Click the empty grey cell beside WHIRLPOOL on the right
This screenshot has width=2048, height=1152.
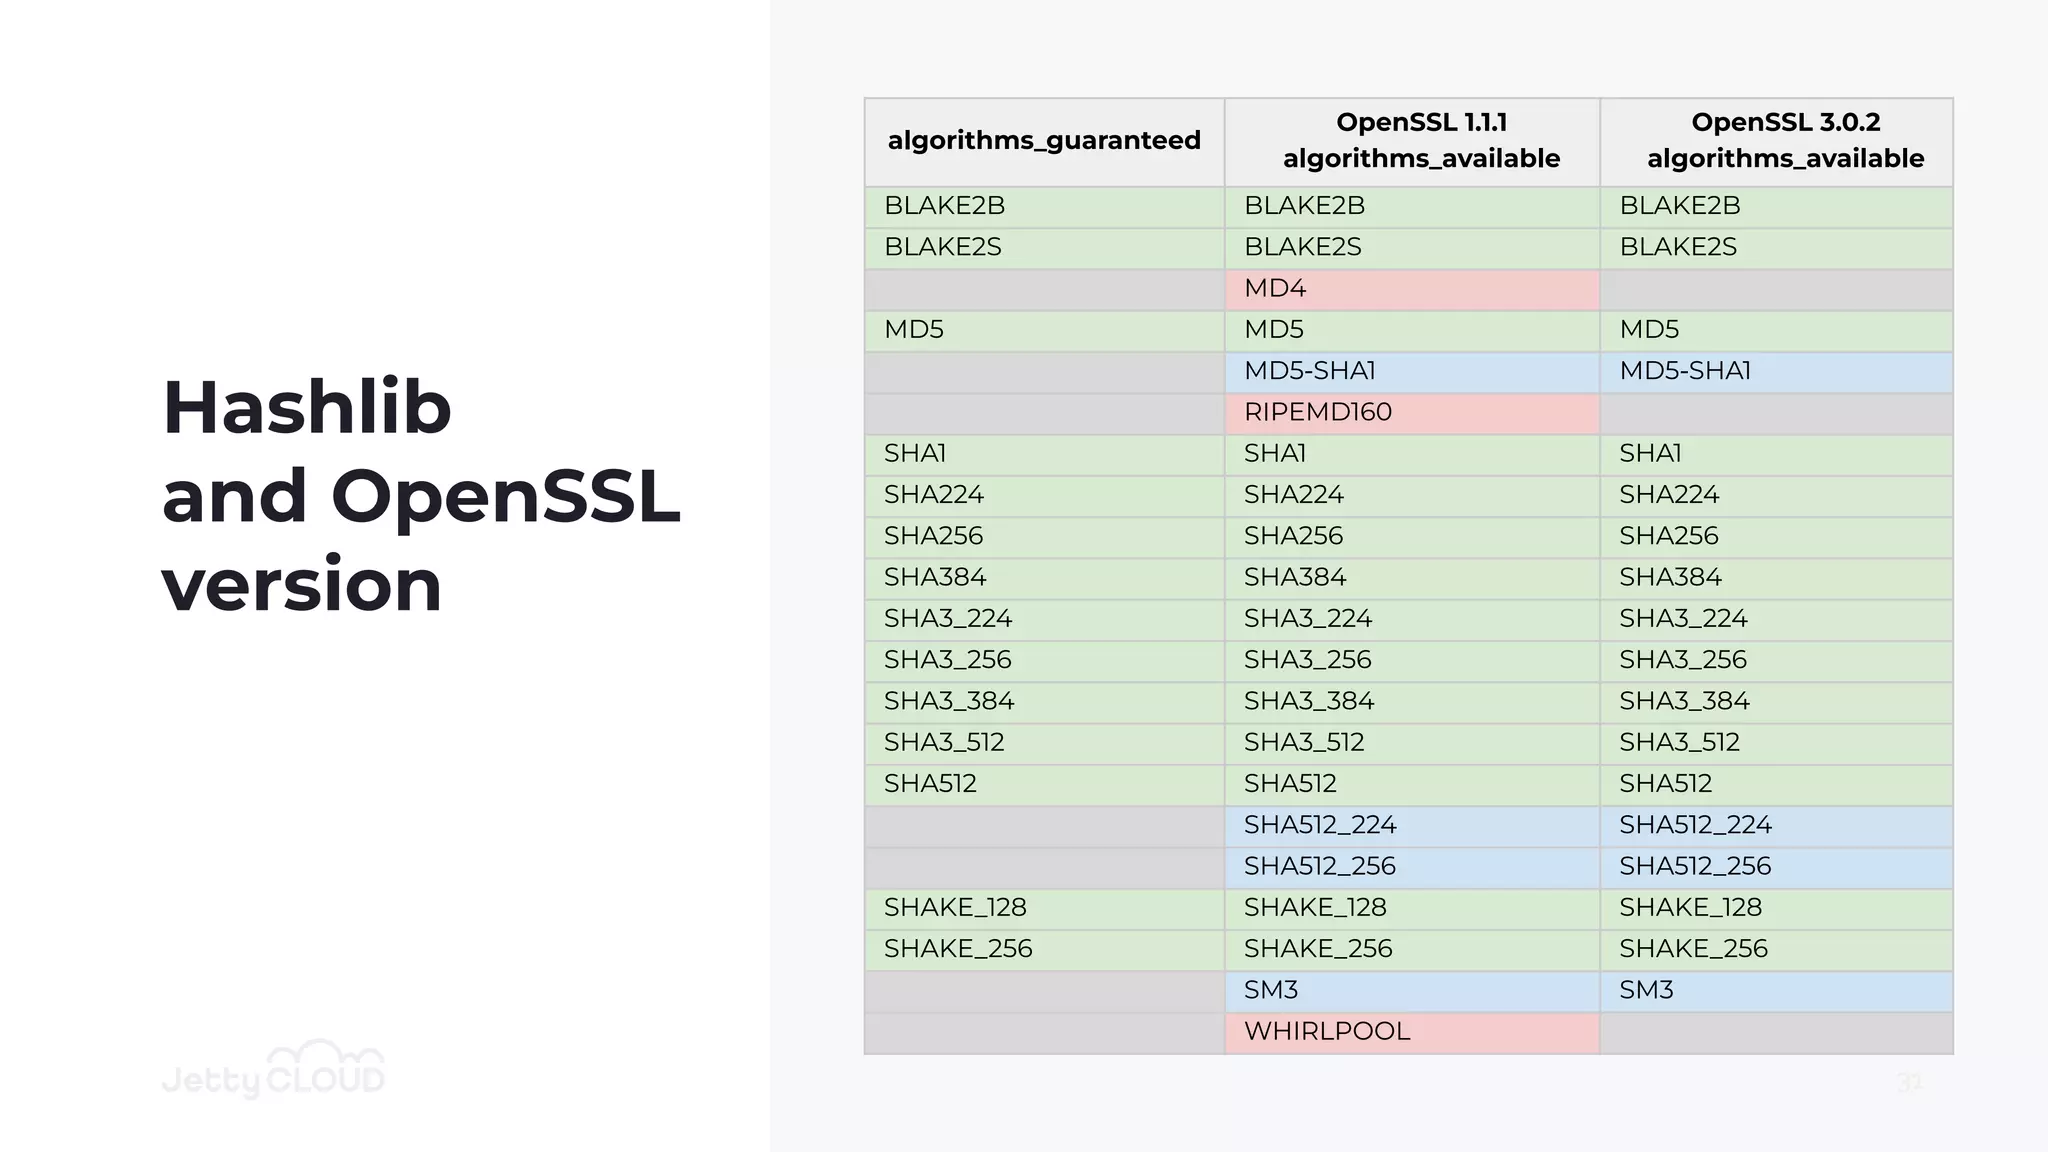[x=1776, y=1032]
